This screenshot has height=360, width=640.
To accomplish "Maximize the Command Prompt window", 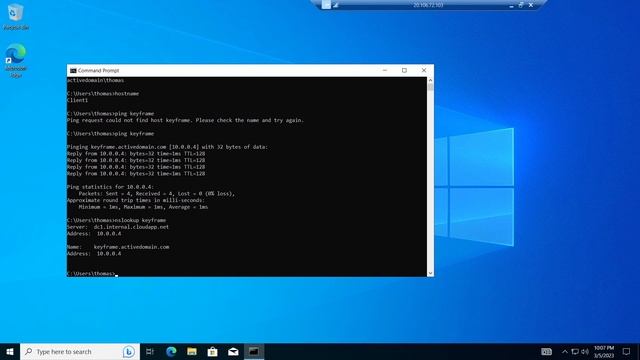I will click(404, 70).
